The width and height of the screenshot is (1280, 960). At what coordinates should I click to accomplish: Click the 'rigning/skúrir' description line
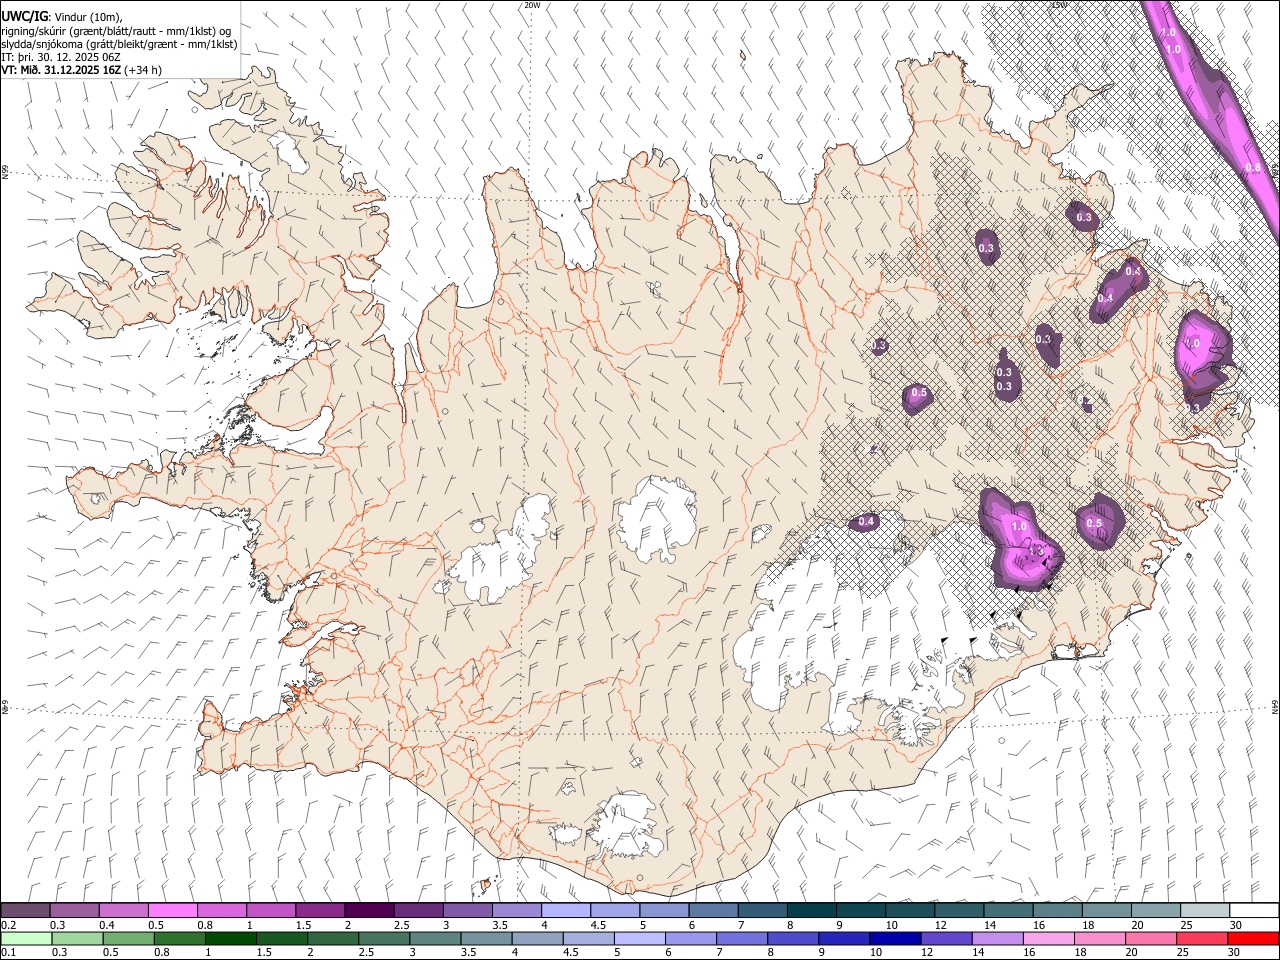116,30
